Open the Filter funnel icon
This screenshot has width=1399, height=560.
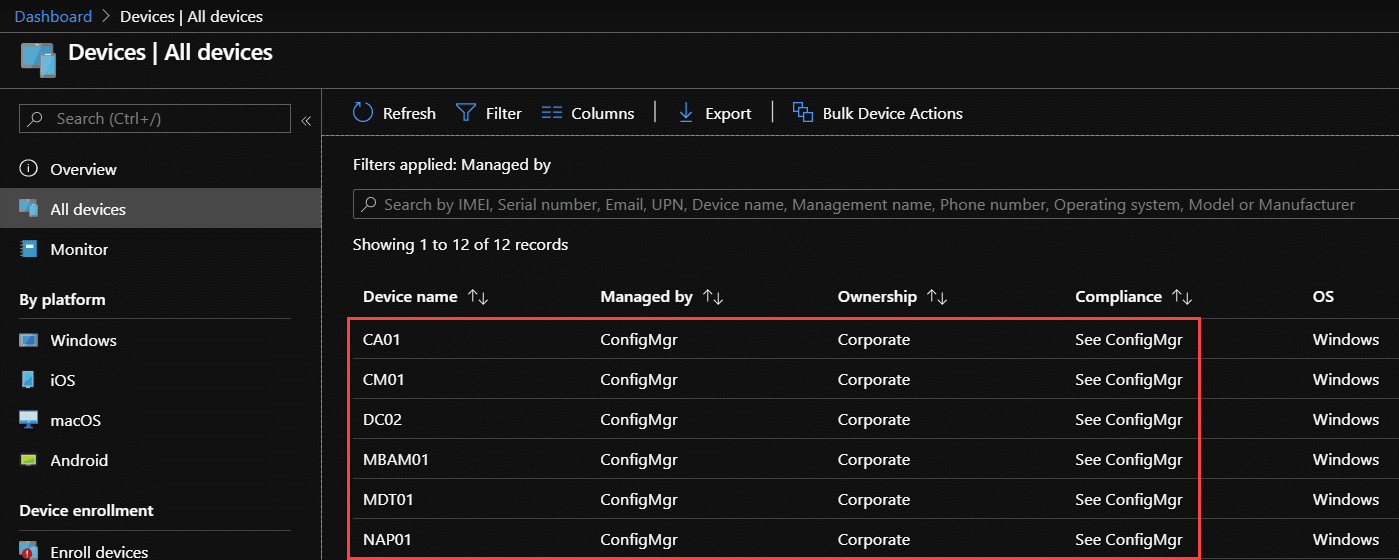(466, 113)
